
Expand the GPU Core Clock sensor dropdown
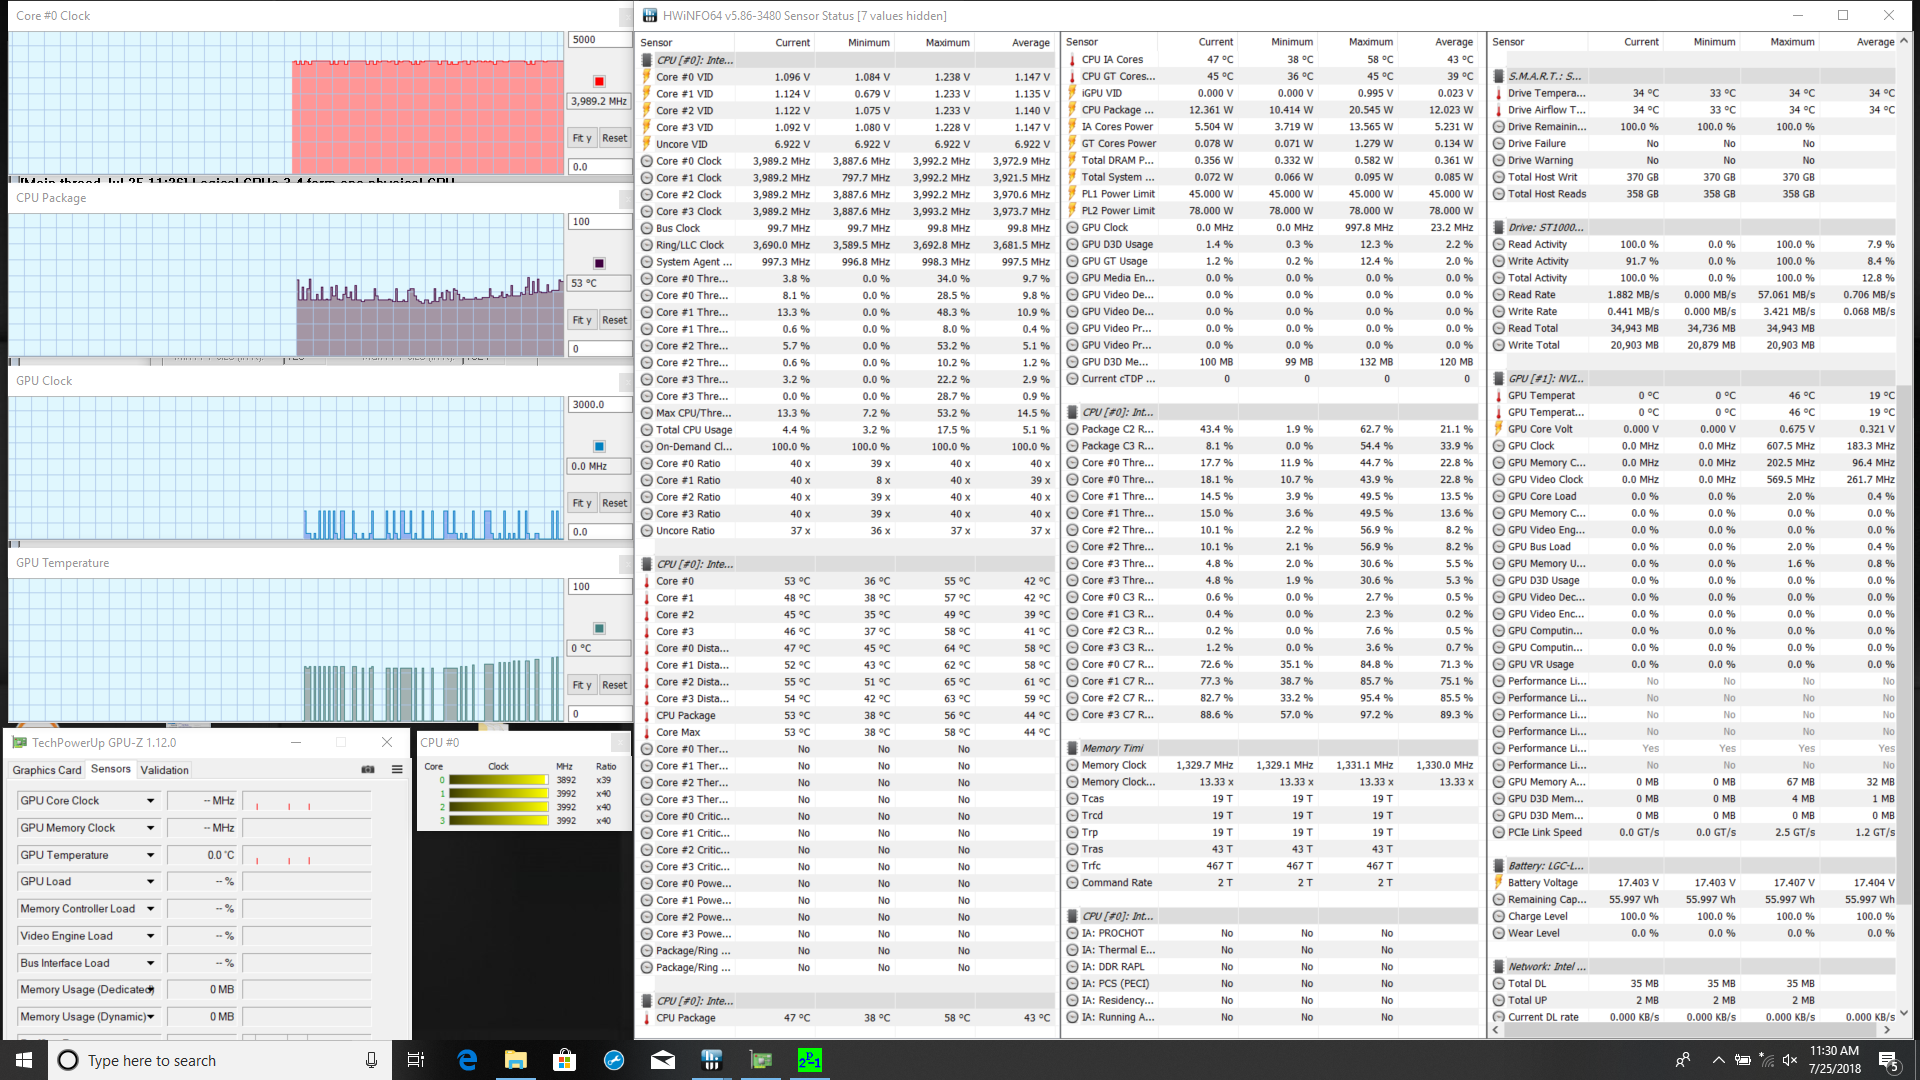(x=151, y=801)
